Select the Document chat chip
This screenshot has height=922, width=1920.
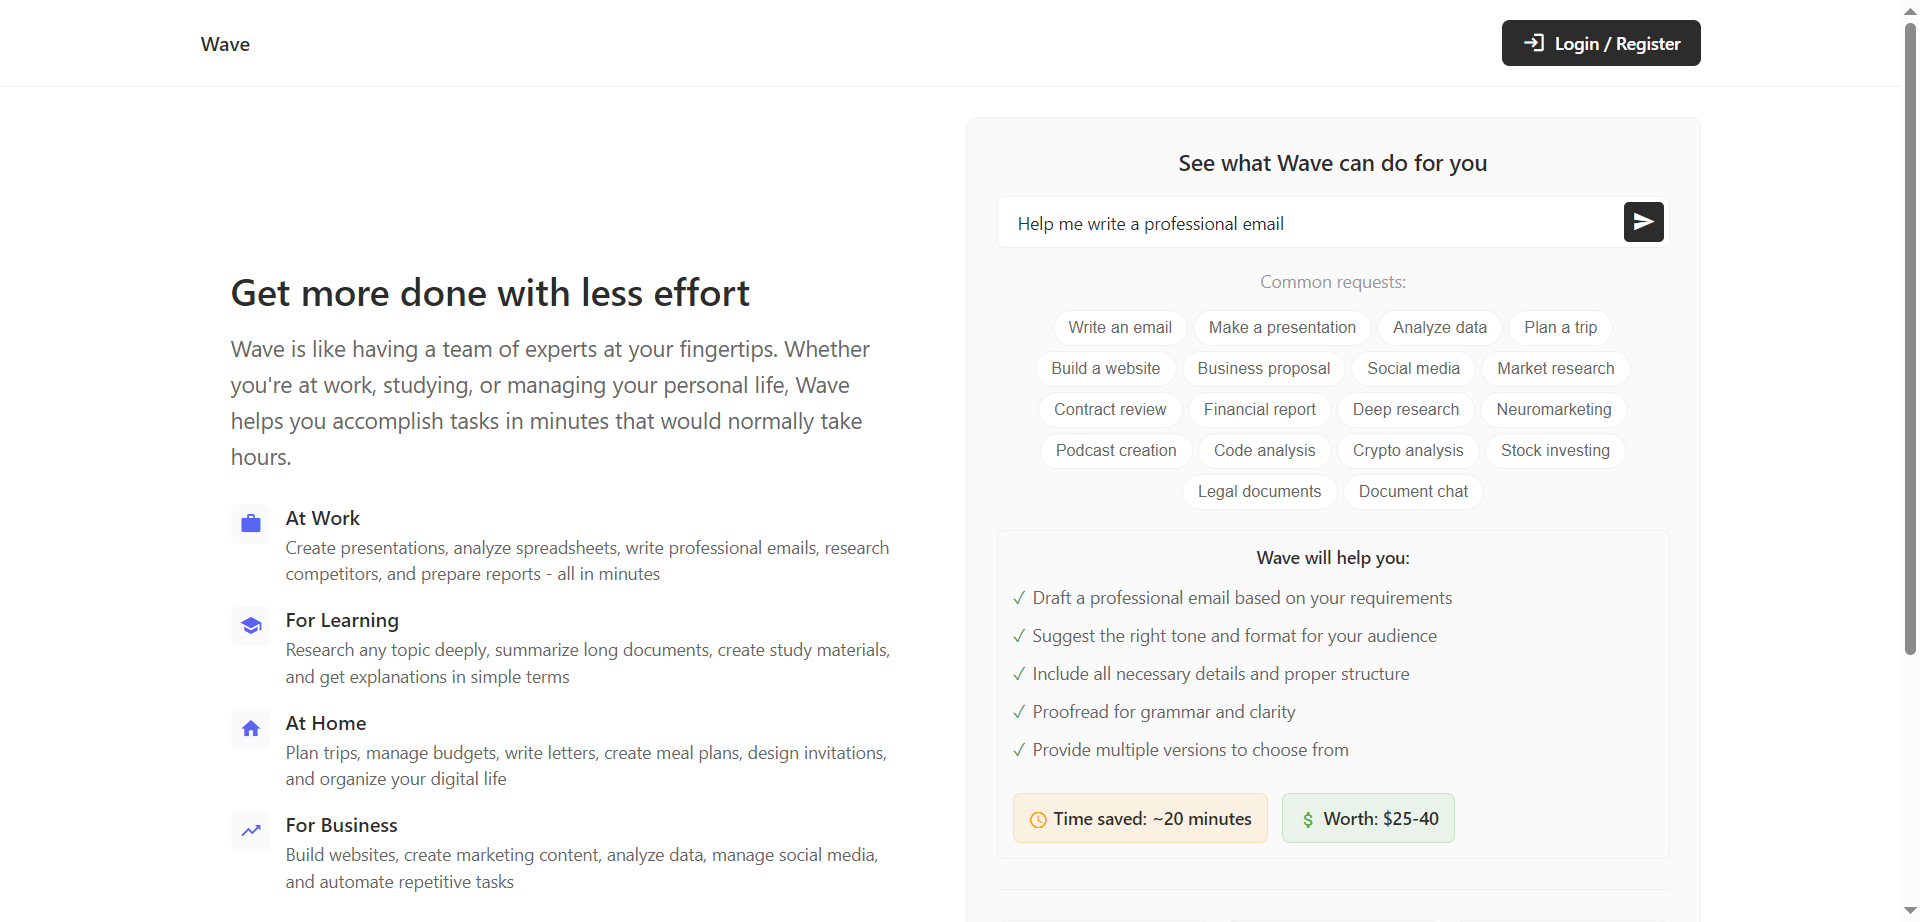(x=1413, y=491)
